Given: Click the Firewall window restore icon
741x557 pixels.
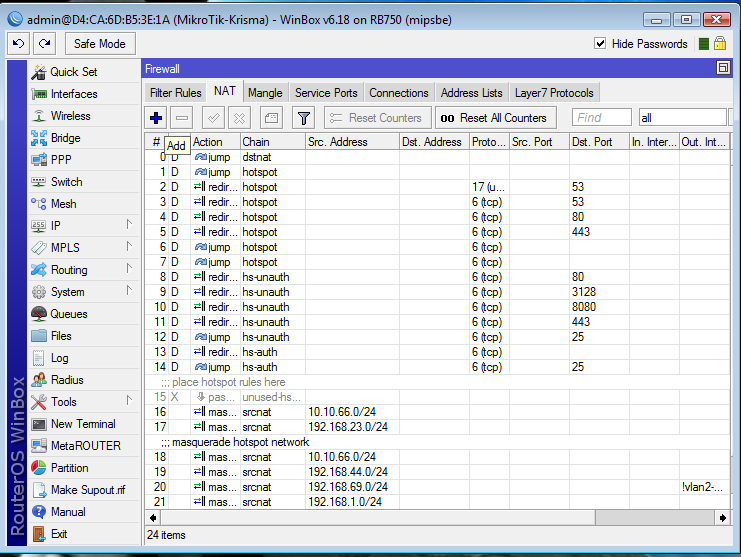Looking at the screenshot, I should point(723,69).
